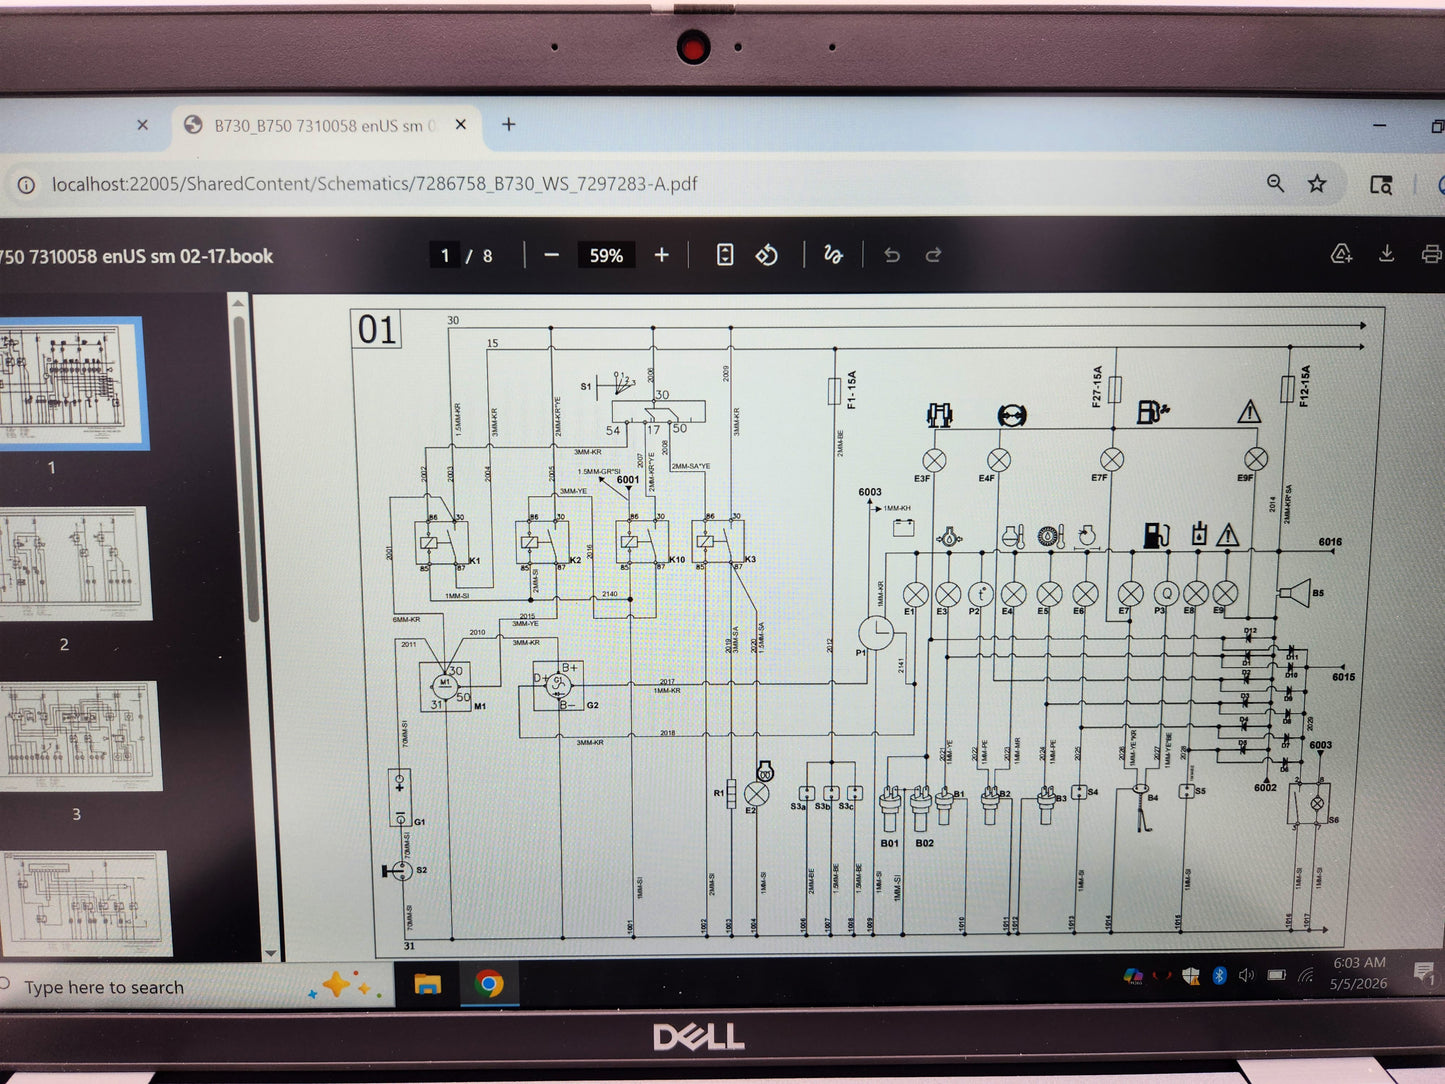Click the 'B5' horn label

coord(1318,593)
